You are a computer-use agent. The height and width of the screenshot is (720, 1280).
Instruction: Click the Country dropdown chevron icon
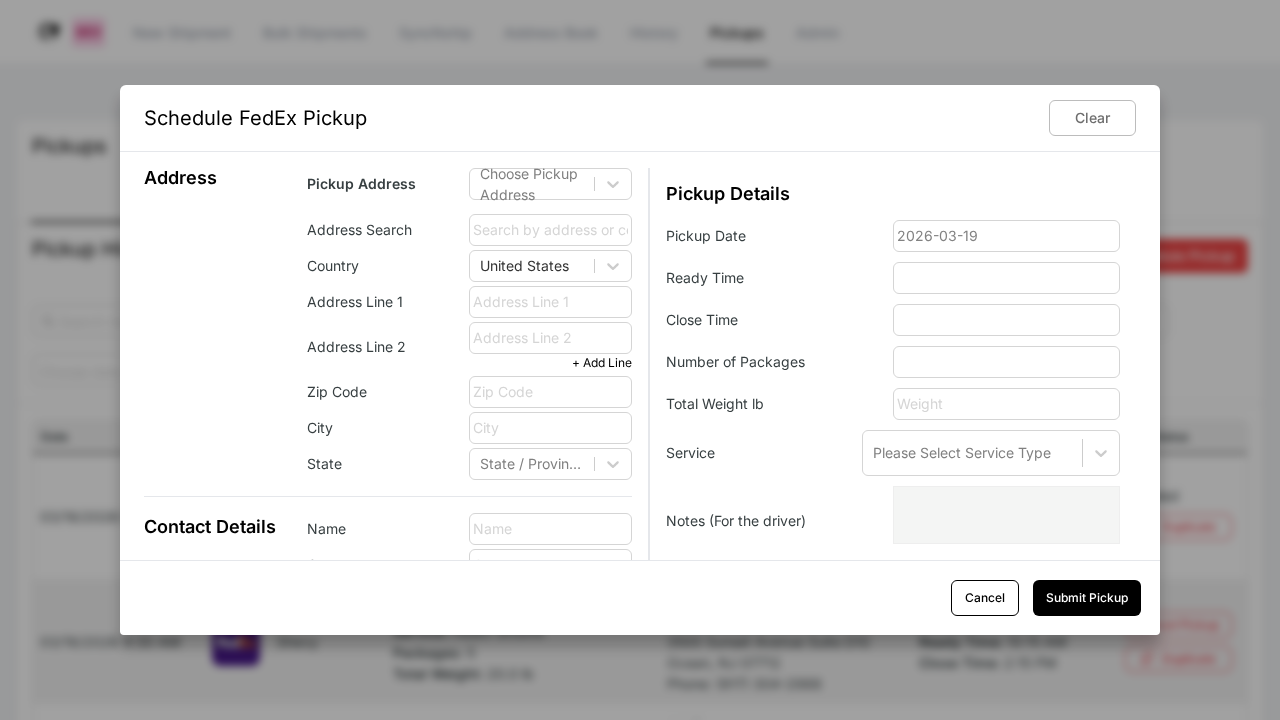(x=613, y=266)
